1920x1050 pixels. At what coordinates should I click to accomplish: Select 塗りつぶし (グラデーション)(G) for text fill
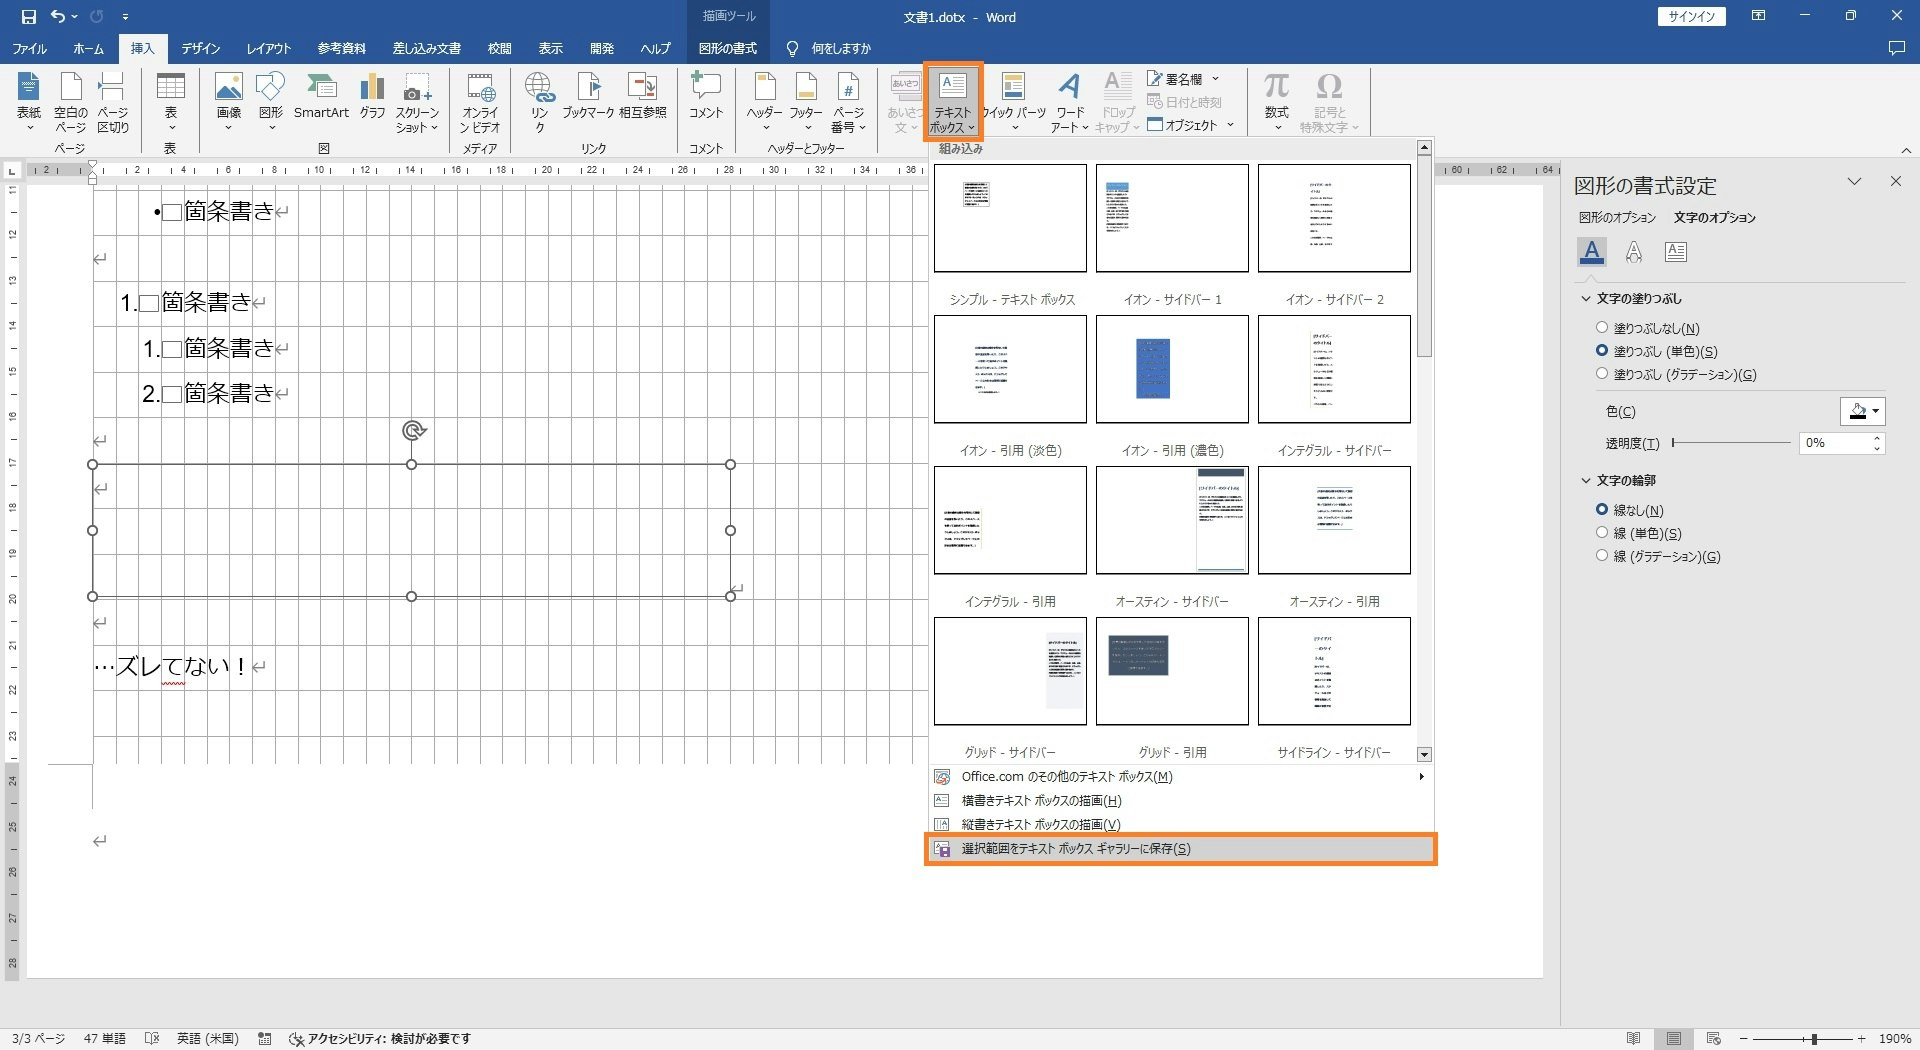[1676, 374]
